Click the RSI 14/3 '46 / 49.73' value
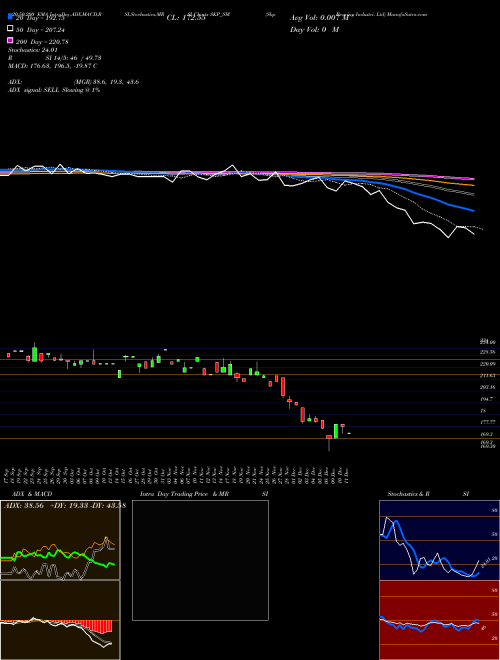Screen dimensions: 500x660 [x=86, y=58]
